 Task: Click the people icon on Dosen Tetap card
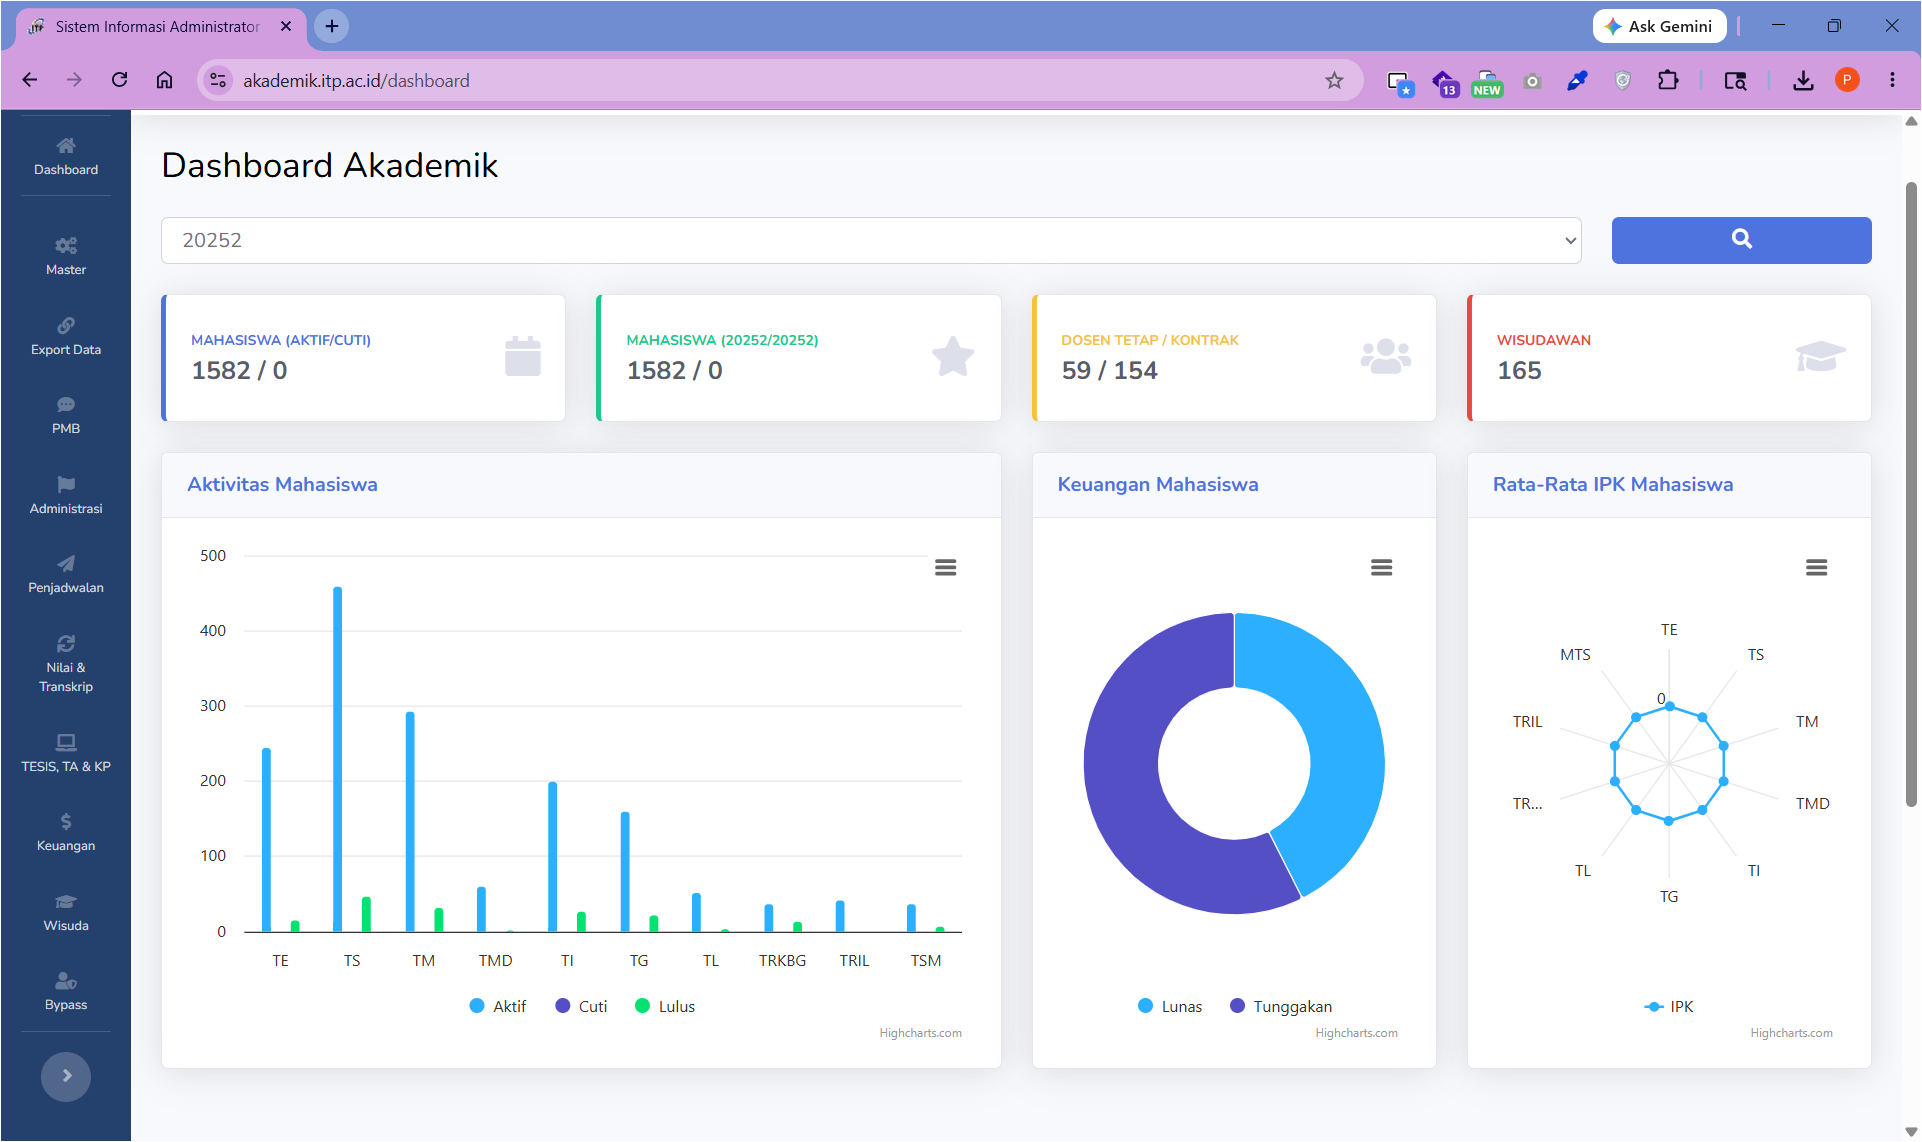pyautogui.click(x=1386, y=356)
